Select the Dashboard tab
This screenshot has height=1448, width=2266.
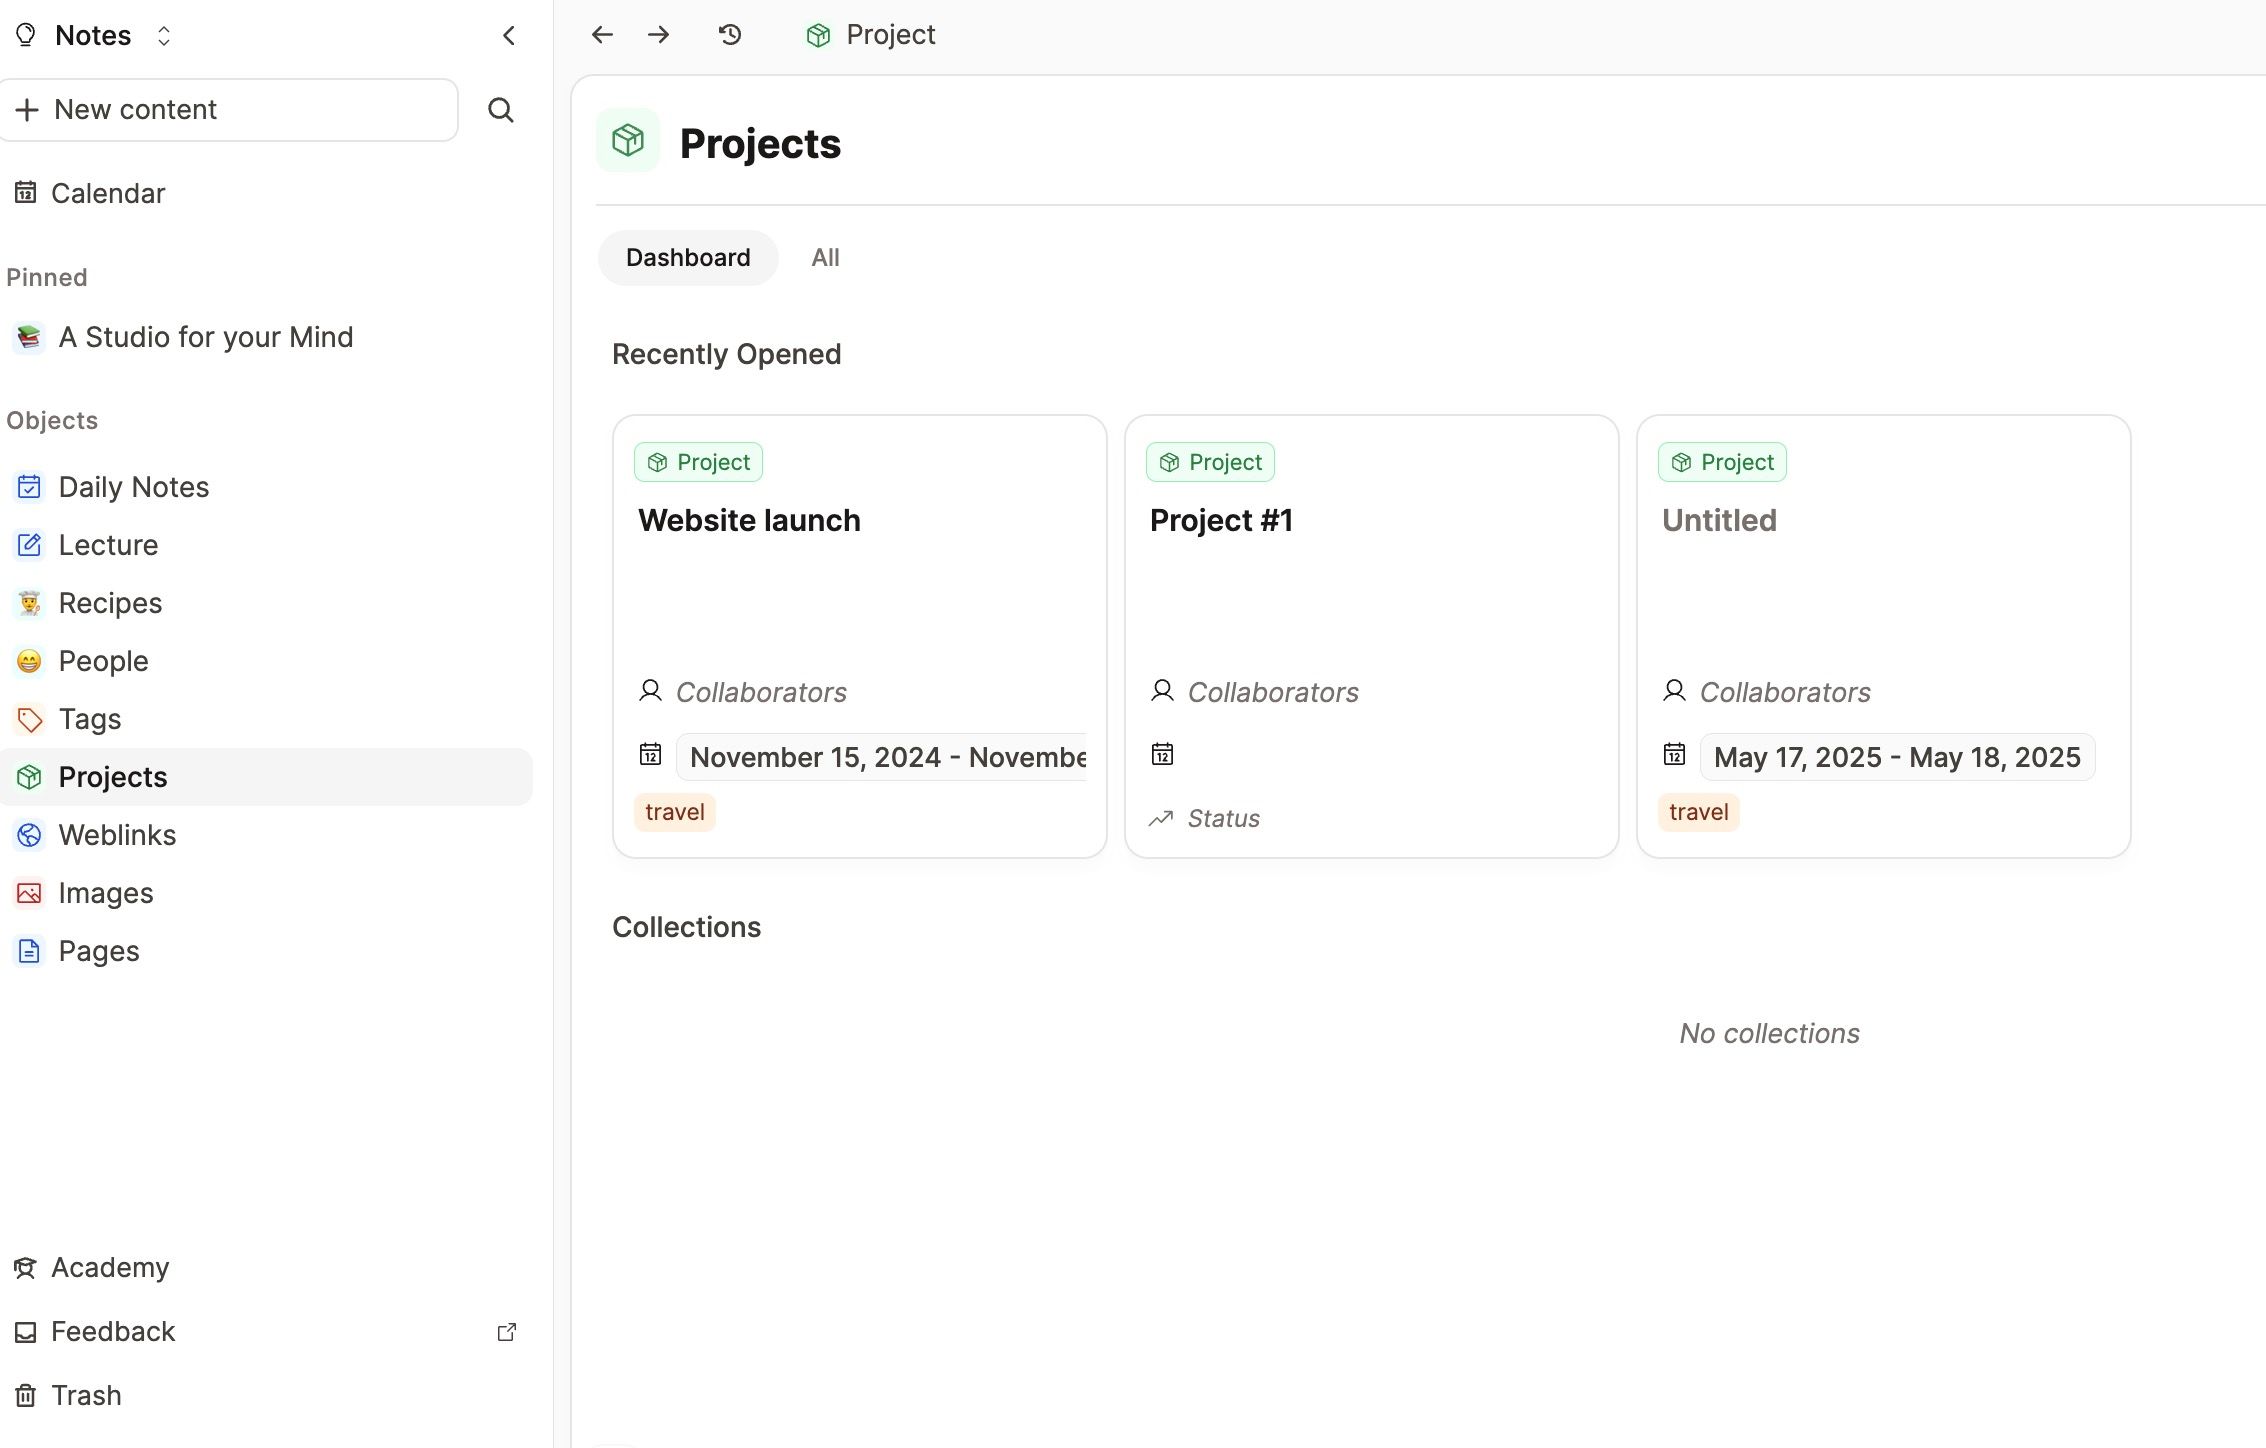click(688, 258)
